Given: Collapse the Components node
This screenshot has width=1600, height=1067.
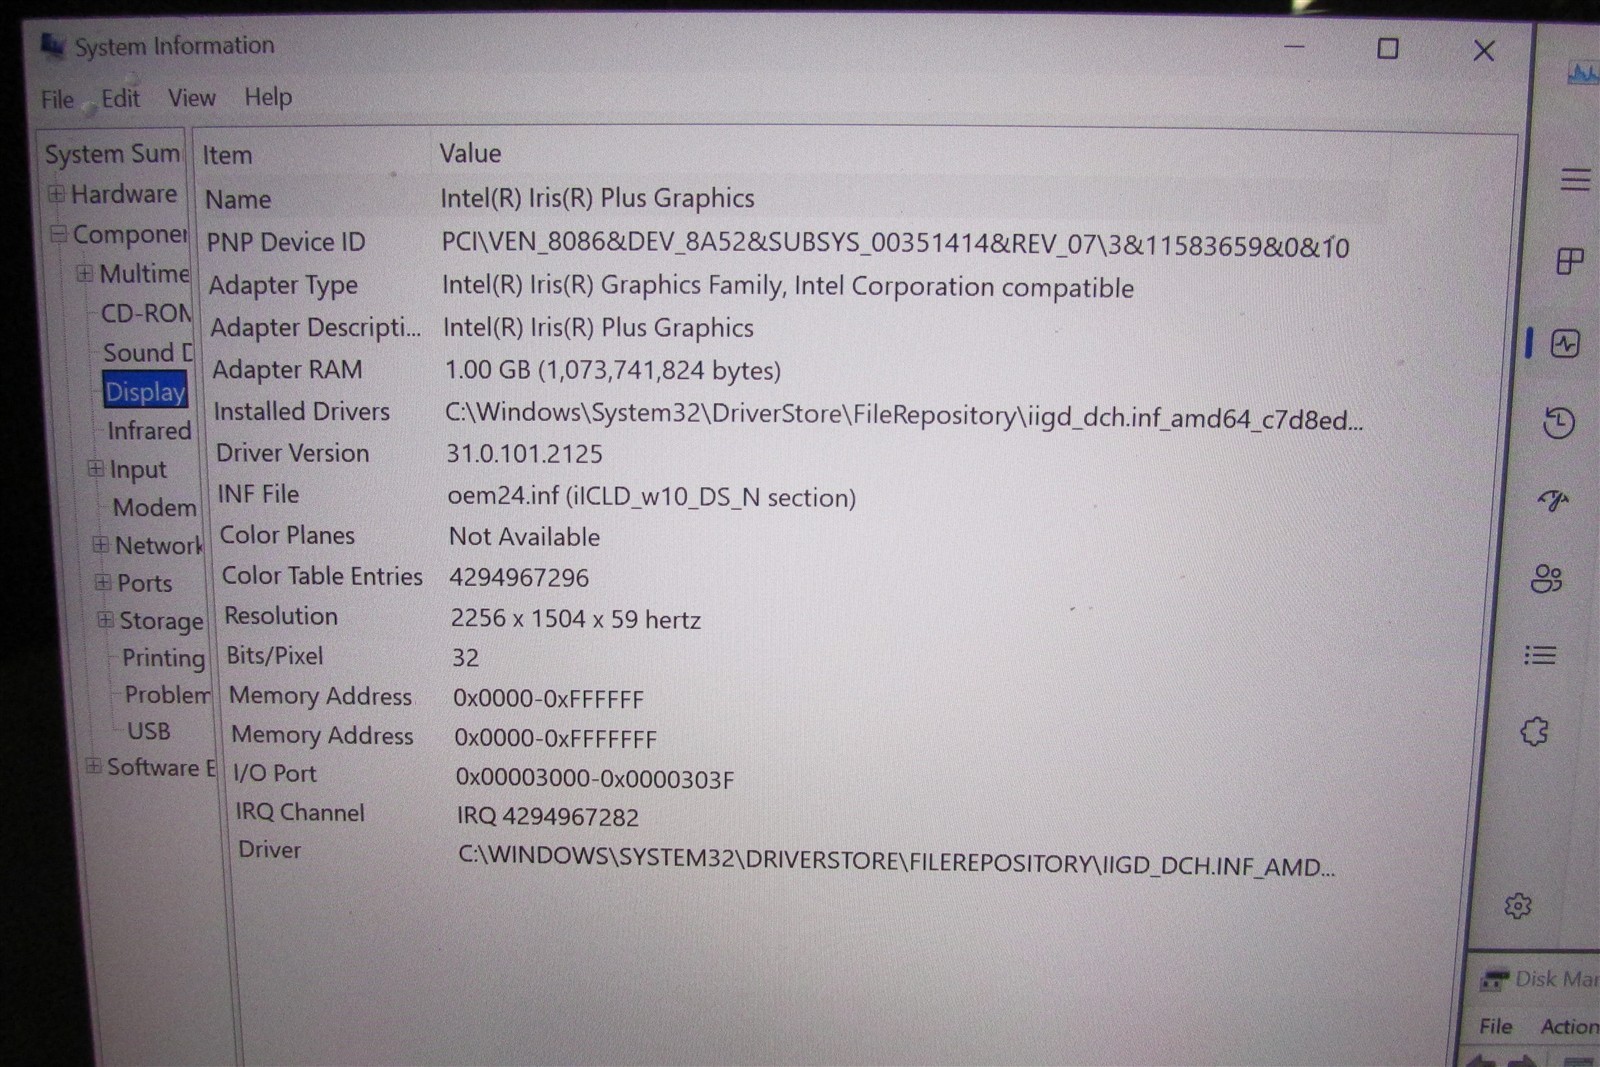Looking at the screenshot, I should point(59,234).
